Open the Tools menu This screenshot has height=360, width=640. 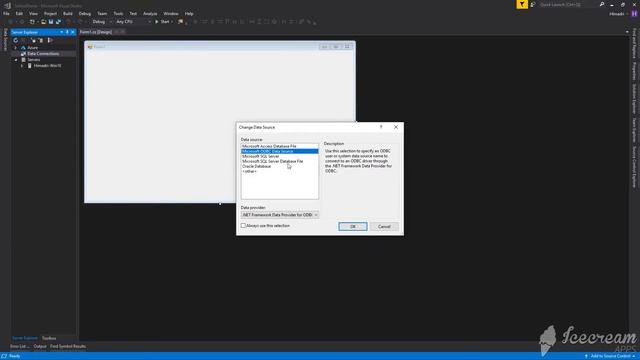click(x=118, y=13)
